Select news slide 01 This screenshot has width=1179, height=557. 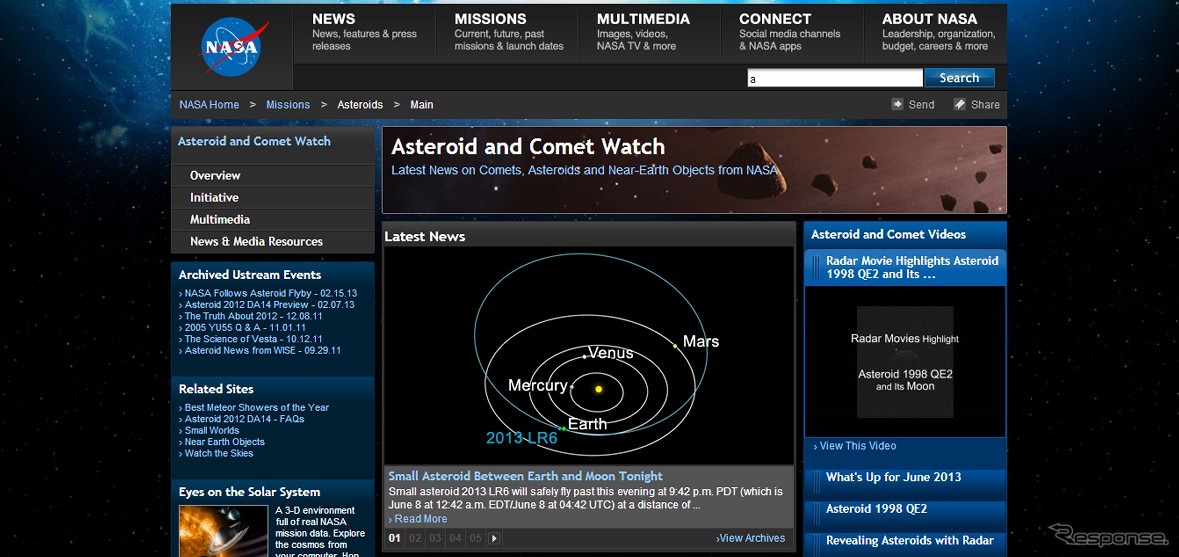coord(395,538)
